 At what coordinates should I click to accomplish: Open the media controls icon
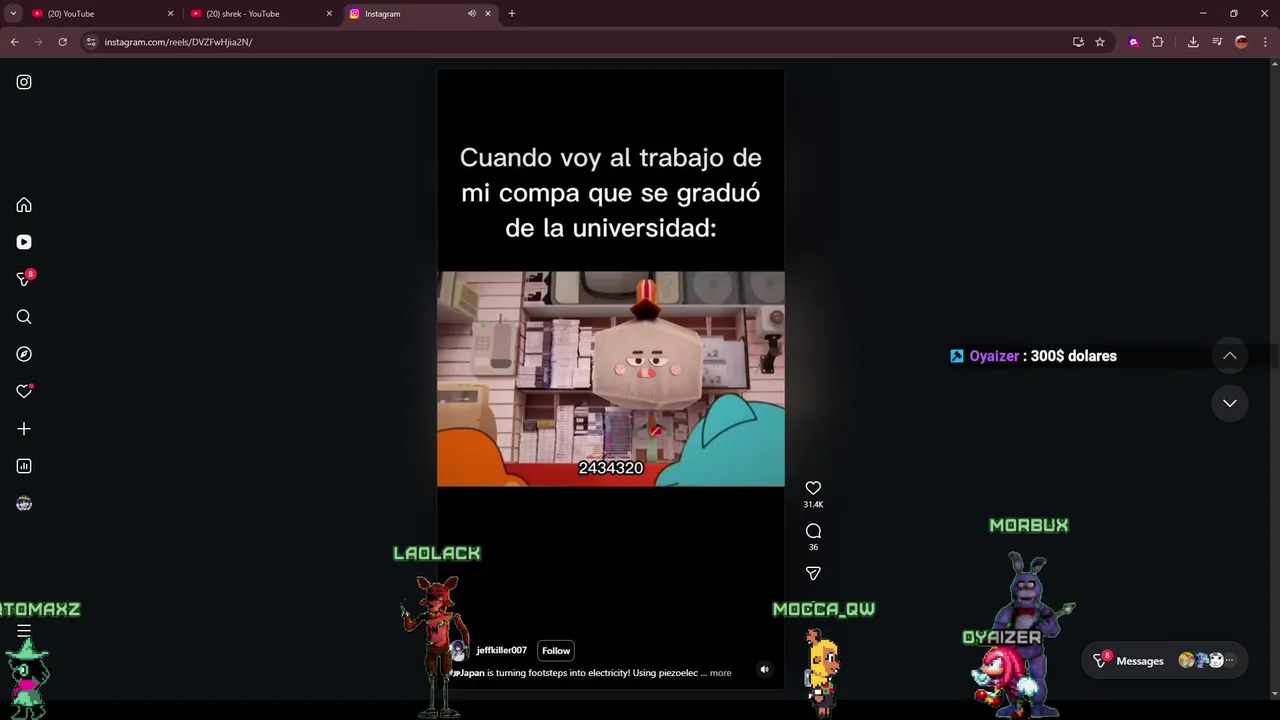point(1217,42)
